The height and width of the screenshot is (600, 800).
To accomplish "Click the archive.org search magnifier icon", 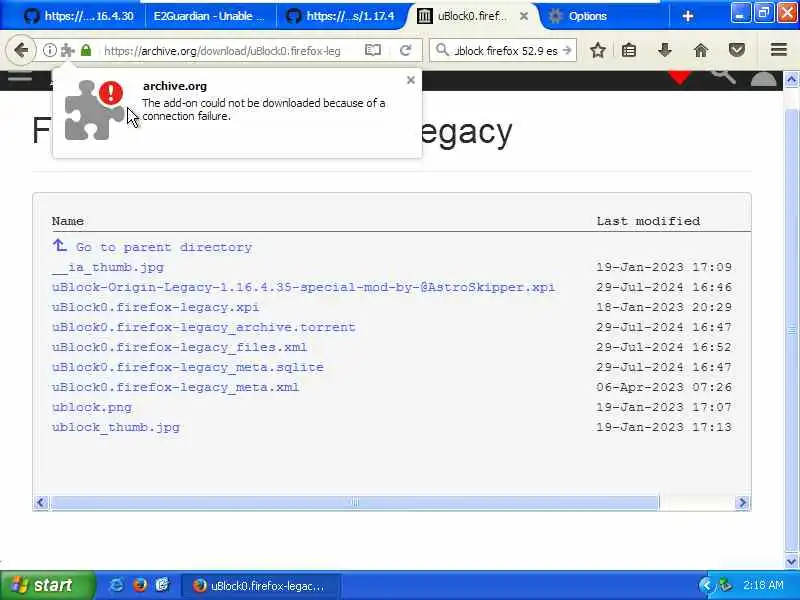I will coord(723,77).
